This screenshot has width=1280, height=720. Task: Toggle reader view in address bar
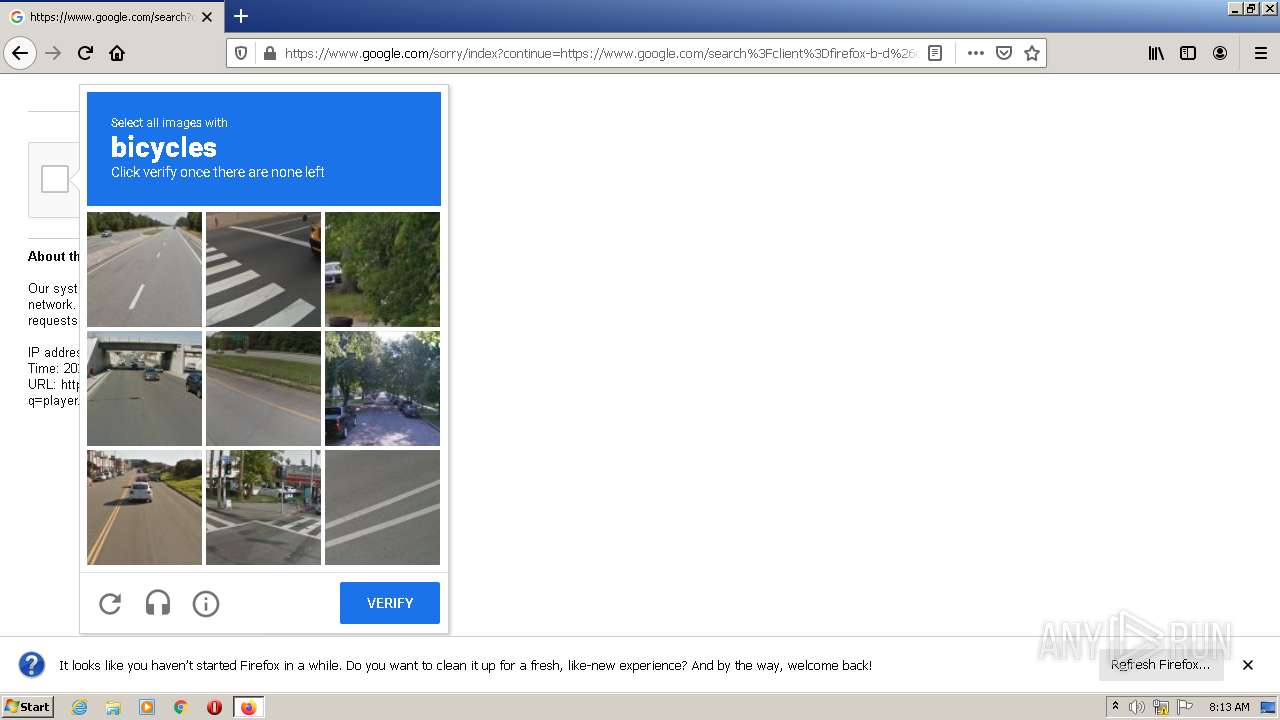pos(935,53)
